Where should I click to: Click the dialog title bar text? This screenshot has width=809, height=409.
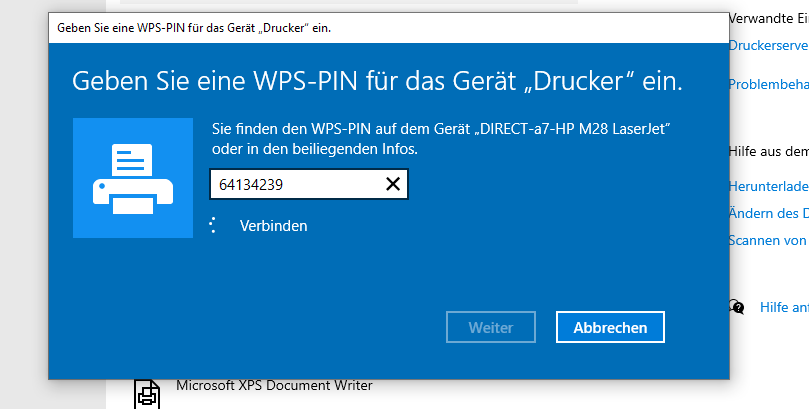pyautogui.click(x=194, y=28)
